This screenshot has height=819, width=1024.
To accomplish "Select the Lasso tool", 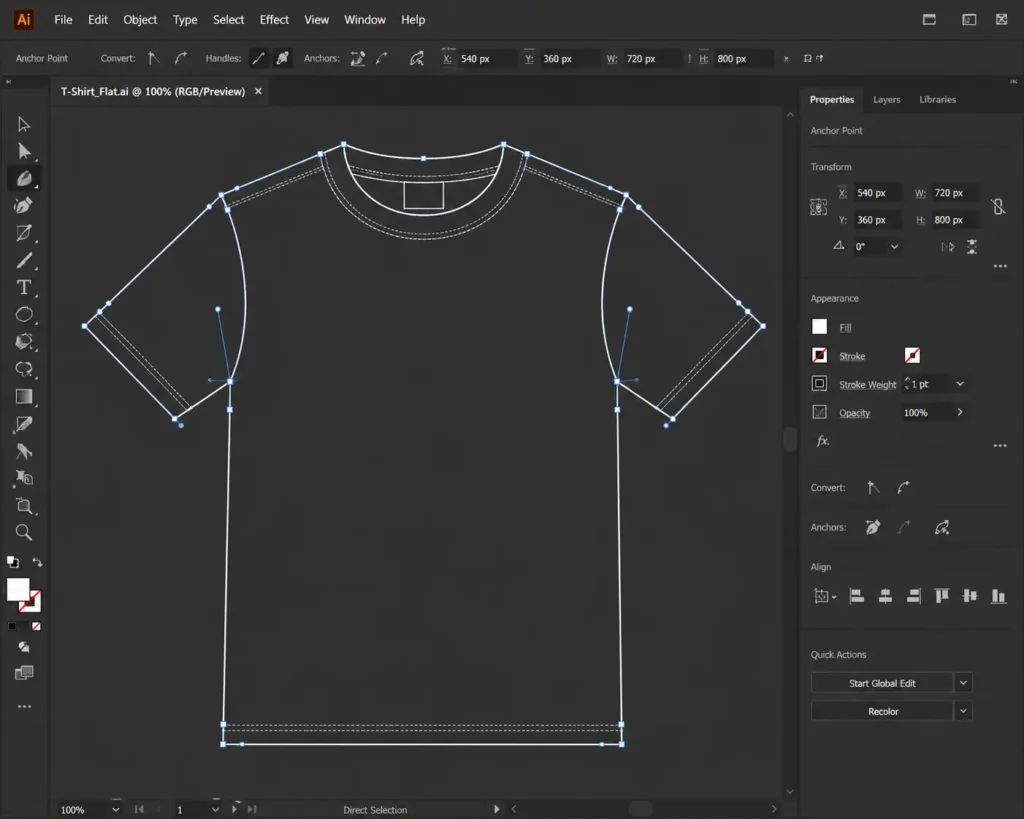I will [24, 369].
